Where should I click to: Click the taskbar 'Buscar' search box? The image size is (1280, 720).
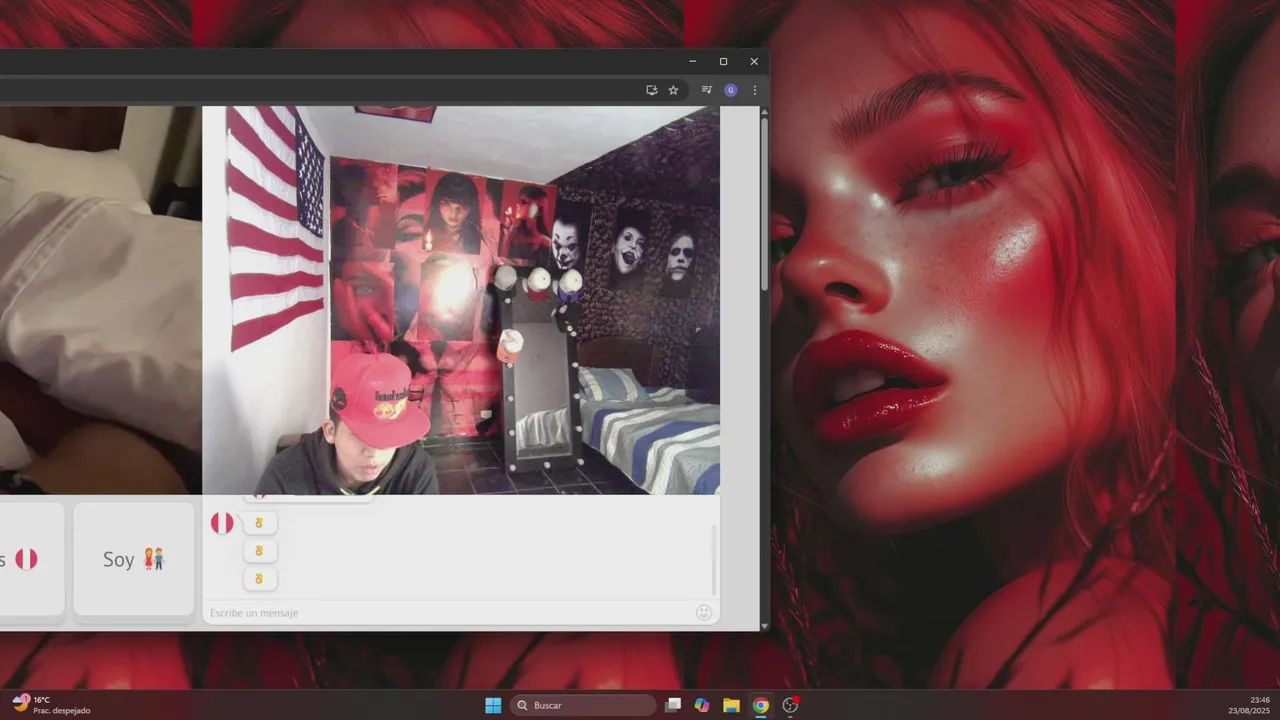[583, 705]
